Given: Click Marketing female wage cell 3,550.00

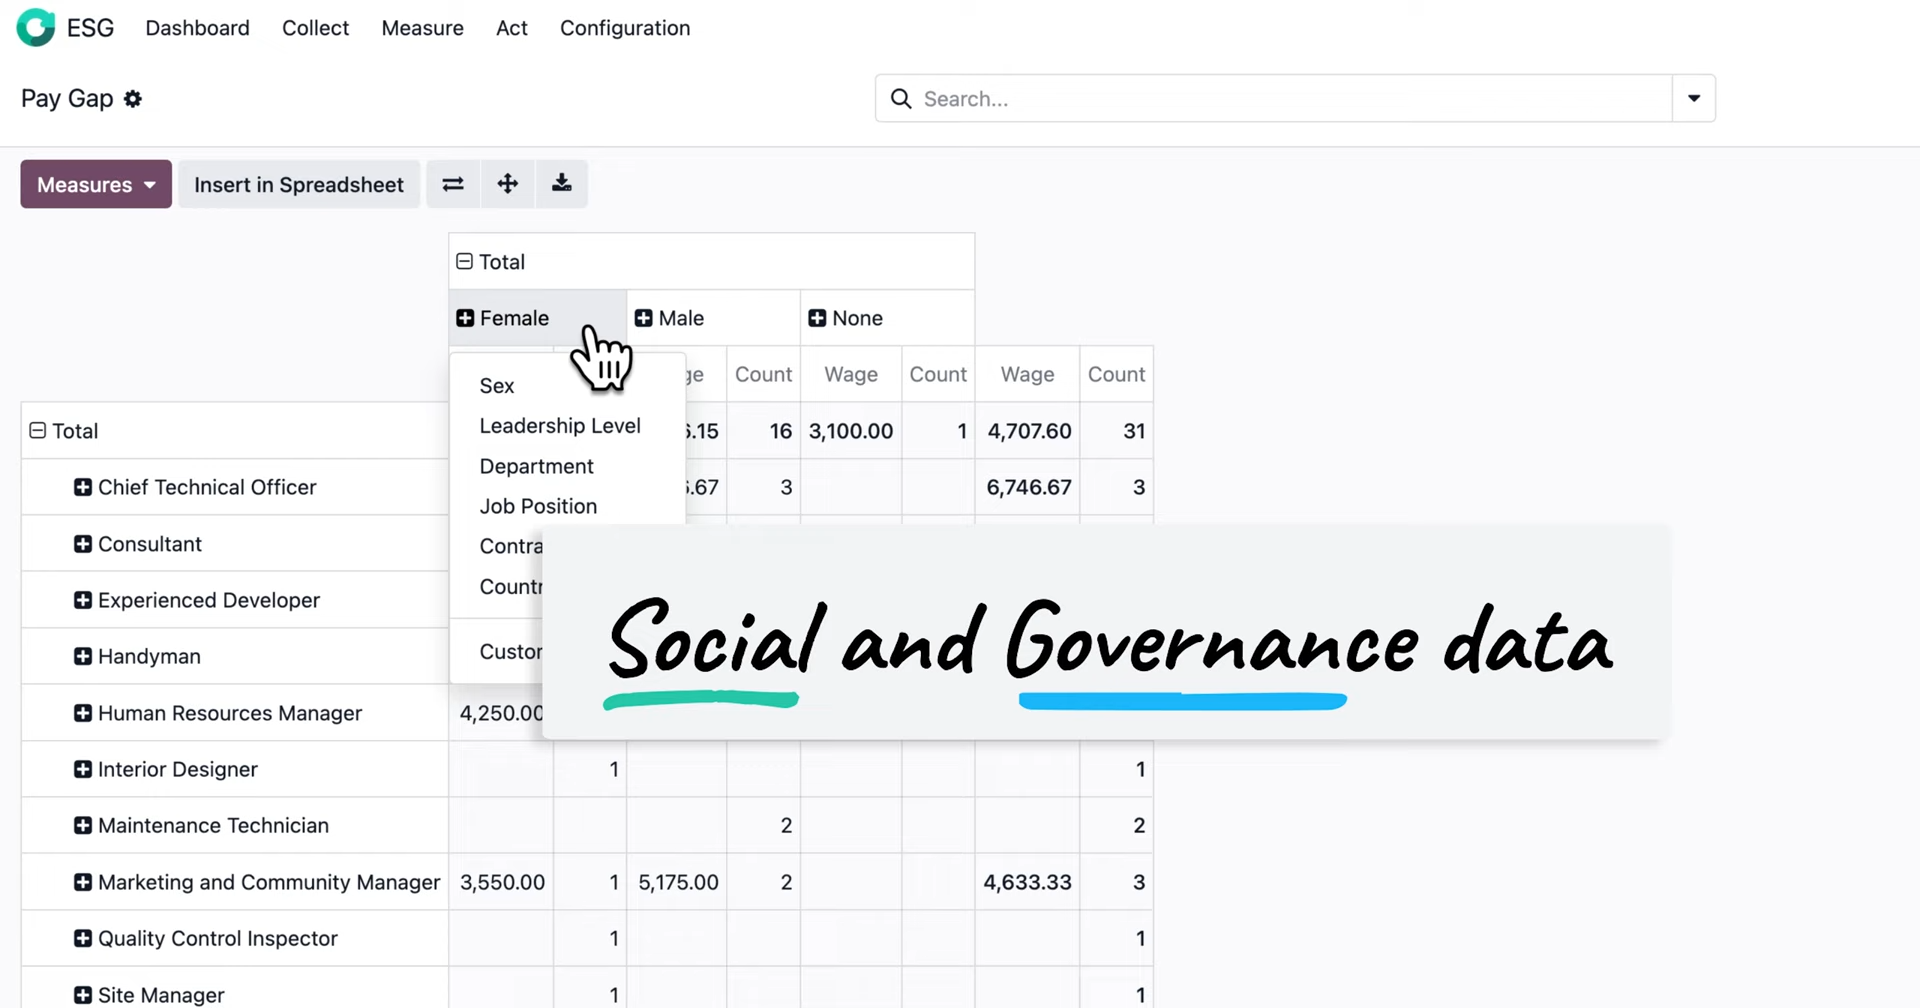Looking at the screenshot, I should click(501, 882).
